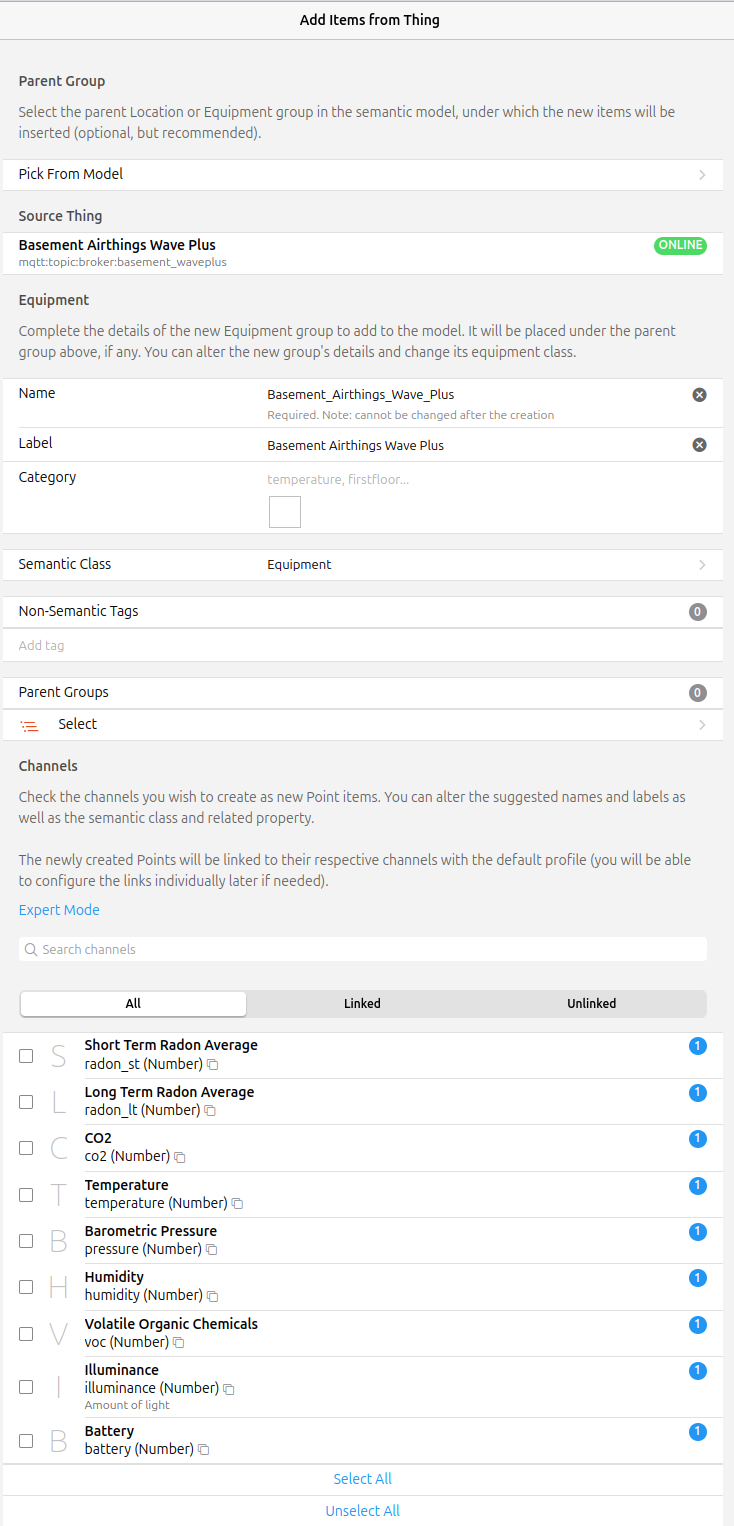Open Expert Mode
Screen dimensions: 734x1526
click(59, 910)
